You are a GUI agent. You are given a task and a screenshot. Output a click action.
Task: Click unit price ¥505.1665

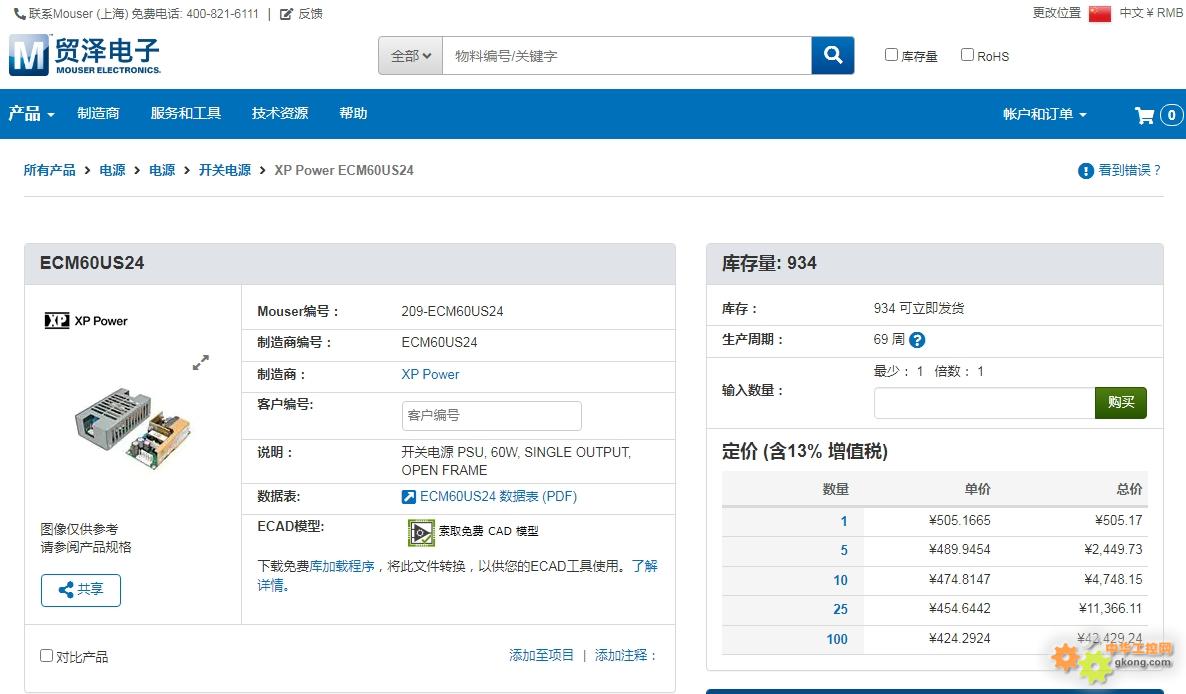pyautogui.click(x=959, y=520)
